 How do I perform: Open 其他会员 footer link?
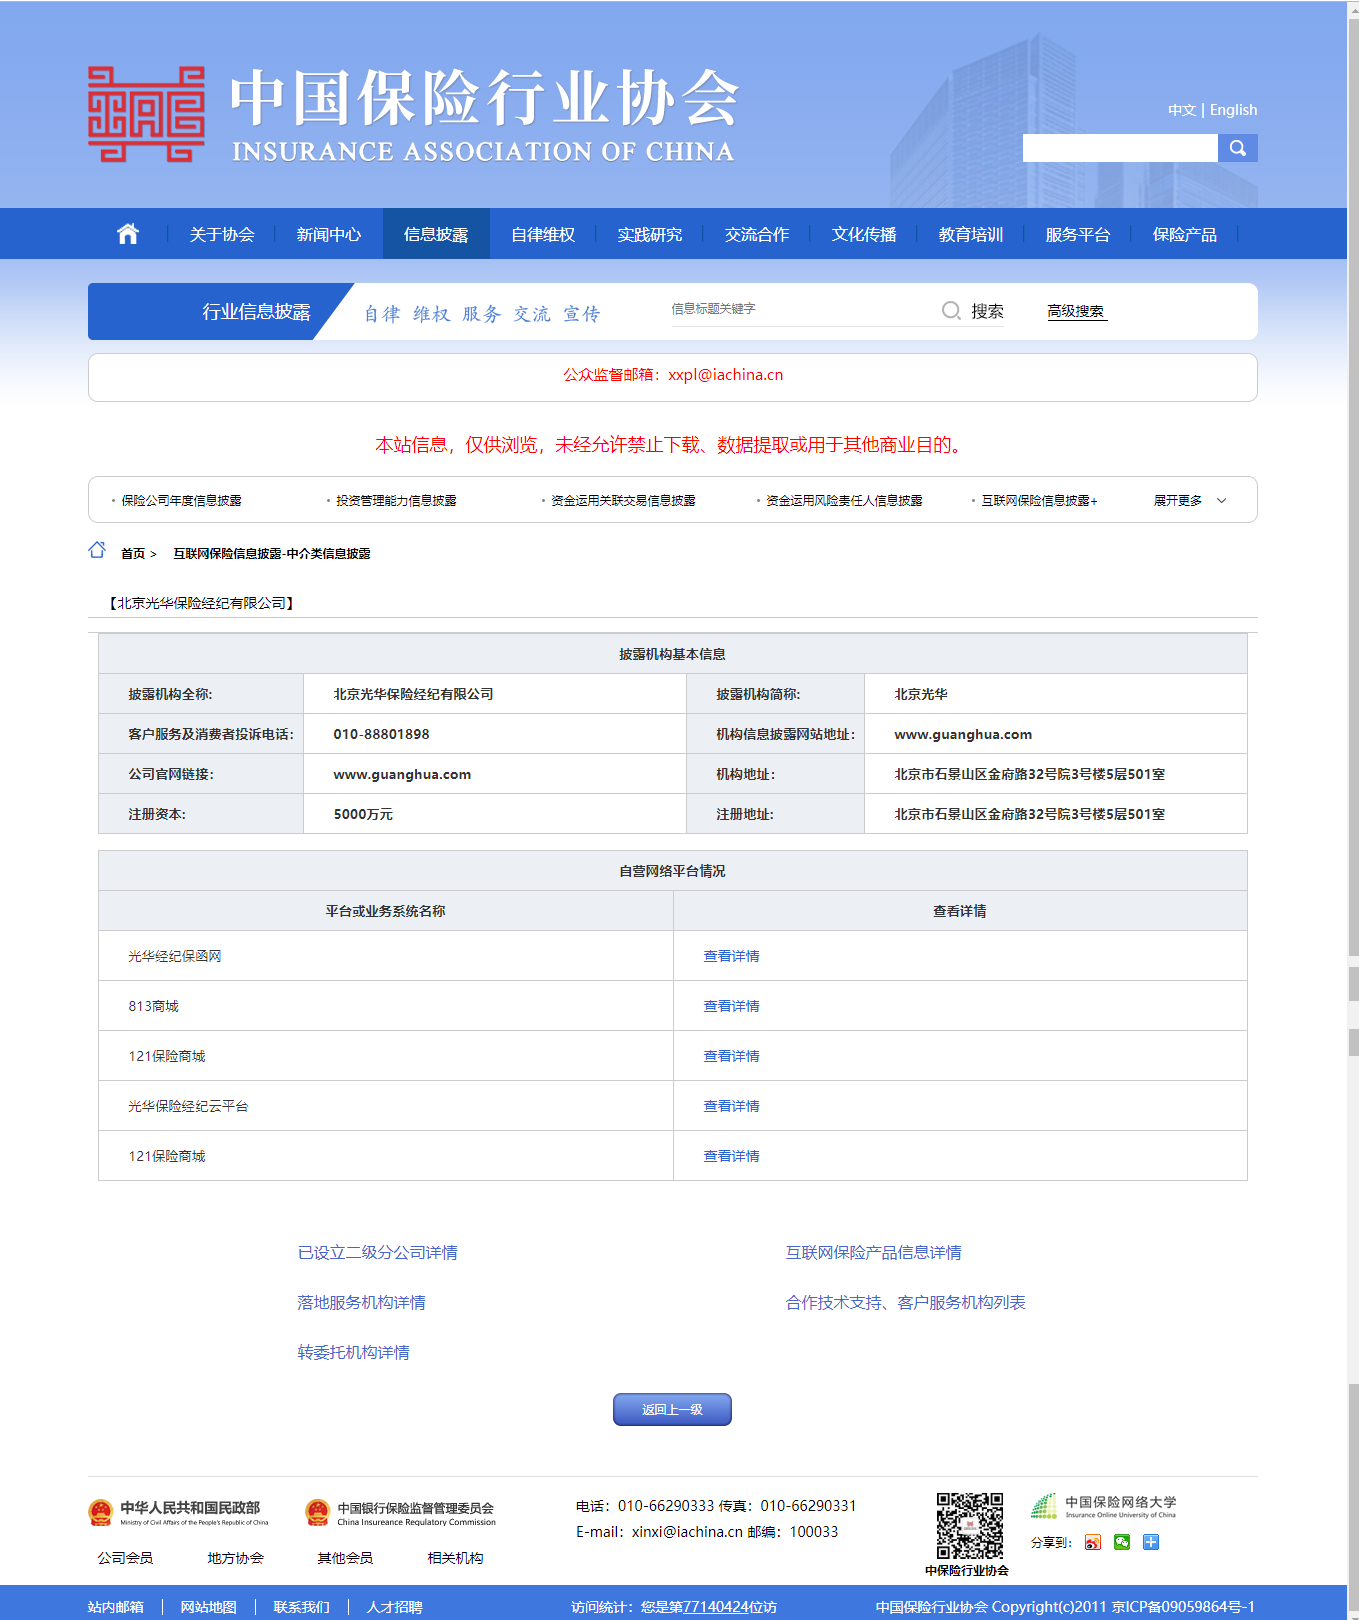click(x=345, y=1558)
